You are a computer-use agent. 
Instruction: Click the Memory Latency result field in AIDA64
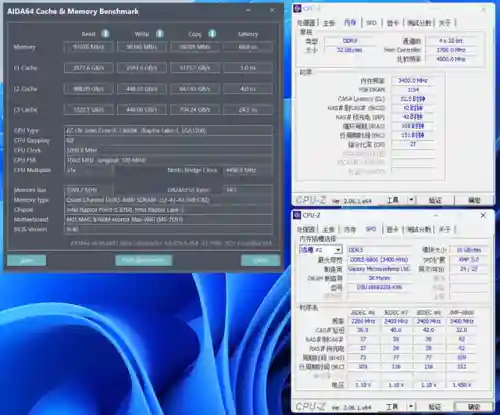(x=248, y=47)
